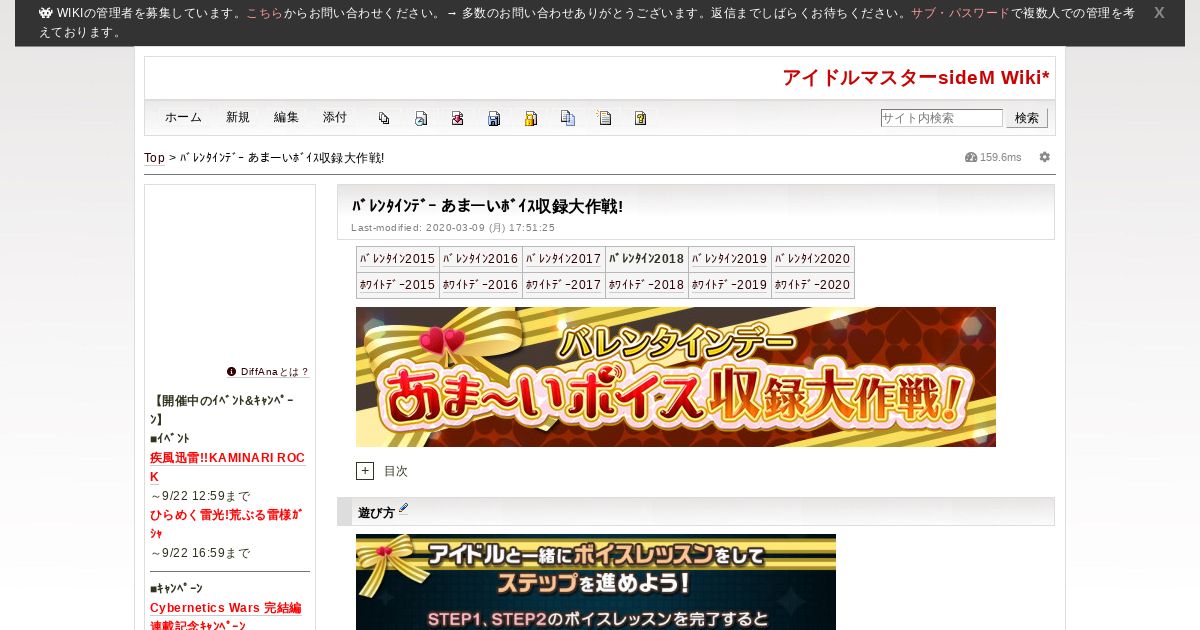The image size is (1200, 630).
Task: Click the two overlapping pages toolbar icon
Action: click(x=384, y=118)
